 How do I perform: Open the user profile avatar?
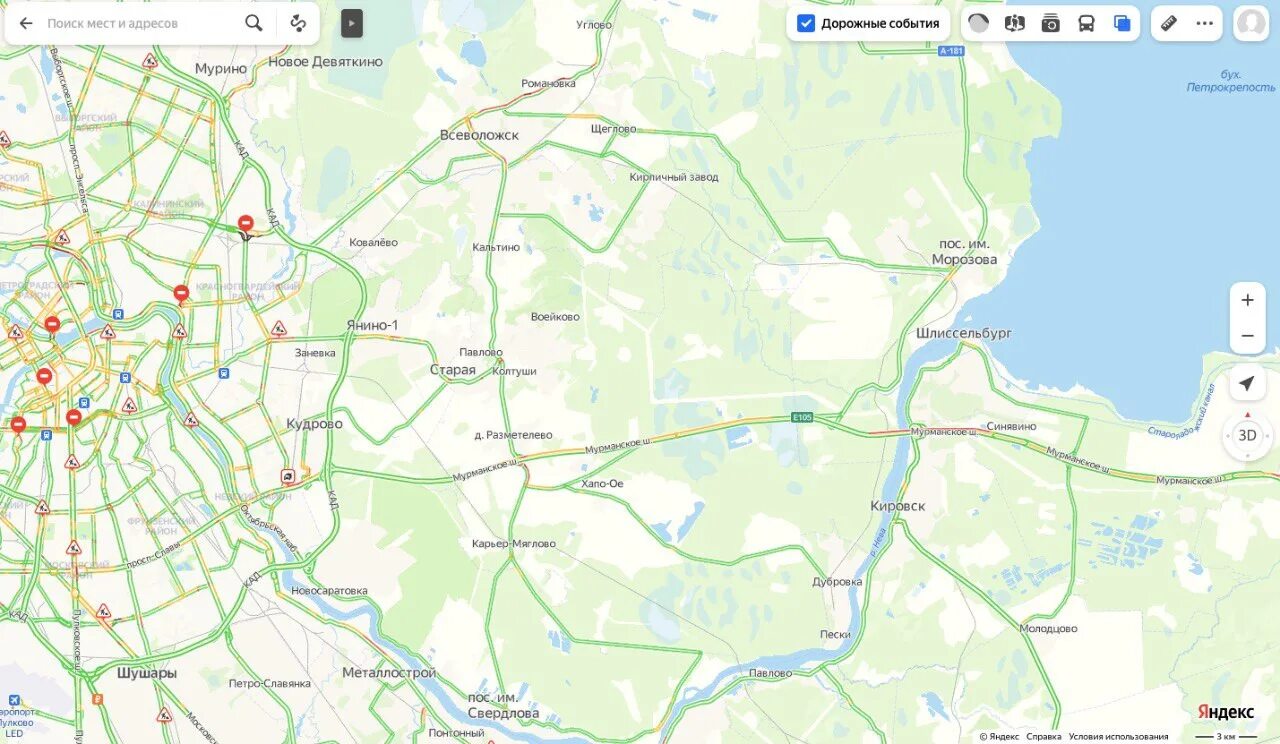[x=1251, y=23]
